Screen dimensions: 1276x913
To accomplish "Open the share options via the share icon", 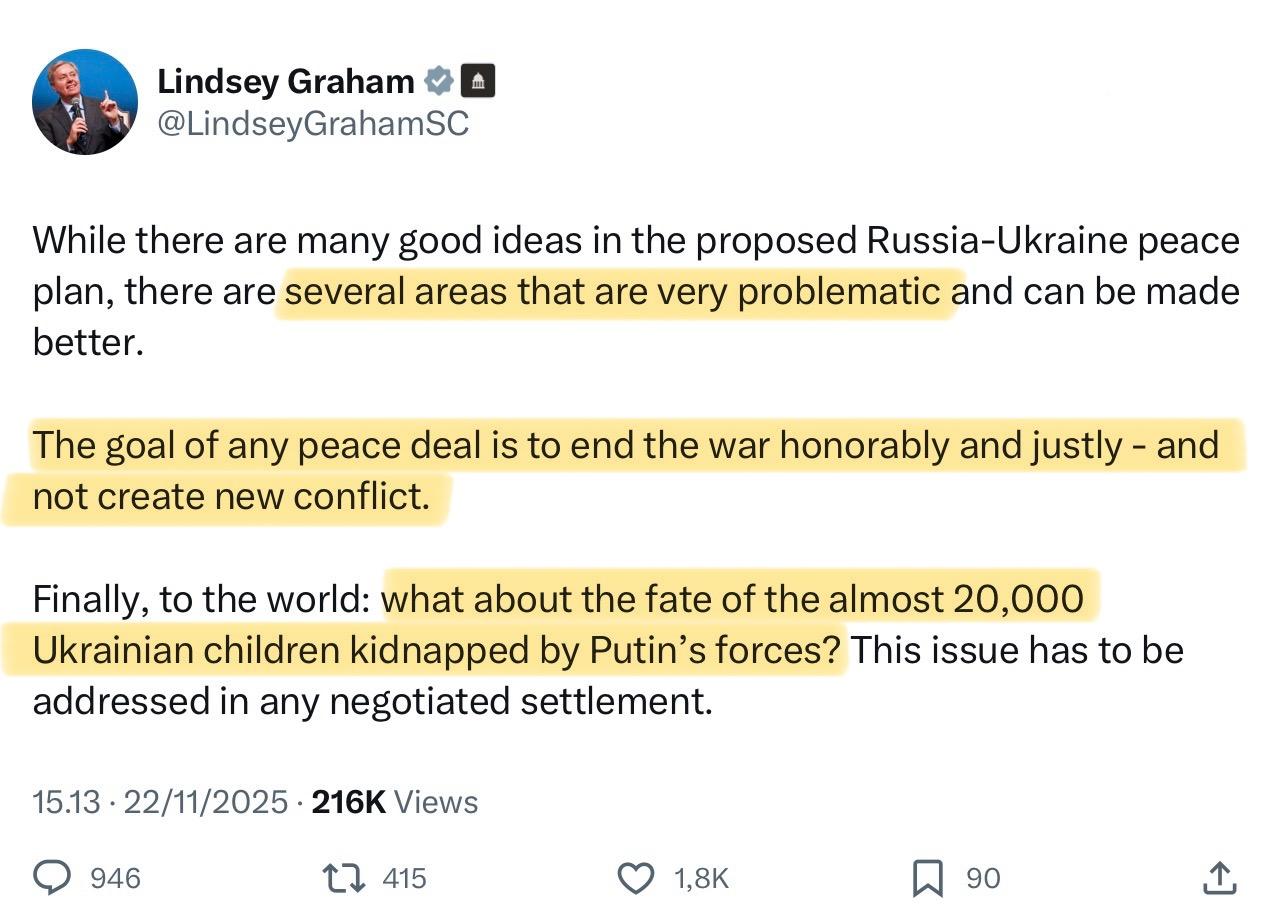I will (x=1218, y=878).
